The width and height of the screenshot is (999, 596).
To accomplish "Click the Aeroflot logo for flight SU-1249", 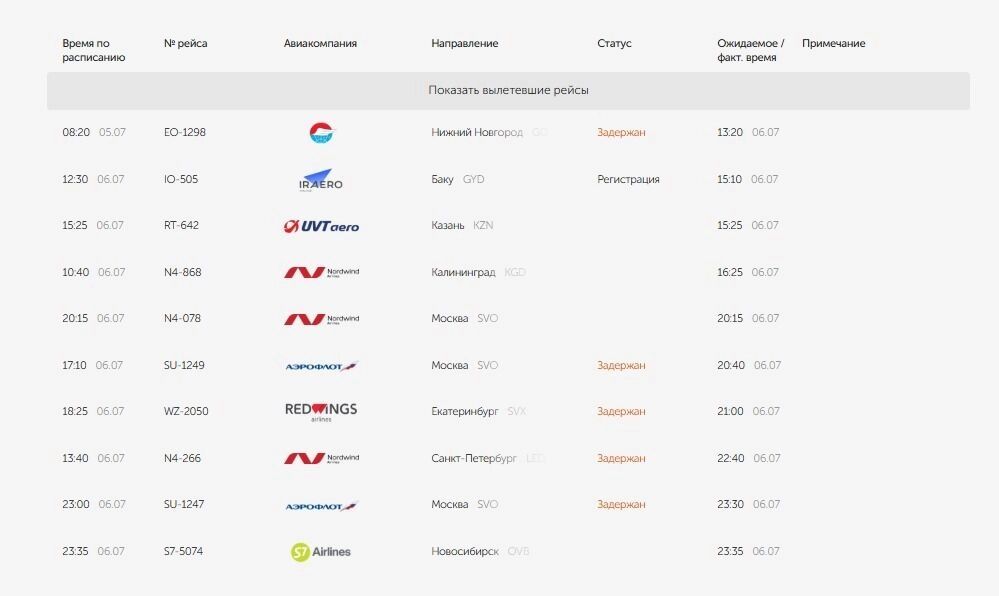I will [x=321, y=366].
